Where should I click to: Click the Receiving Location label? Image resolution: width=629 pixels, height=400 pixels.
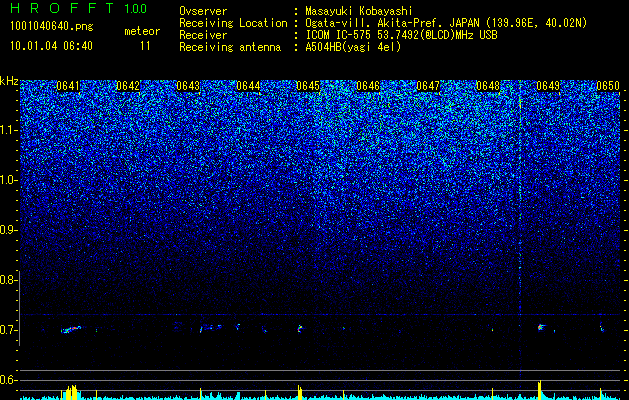(x=233, y=23)
